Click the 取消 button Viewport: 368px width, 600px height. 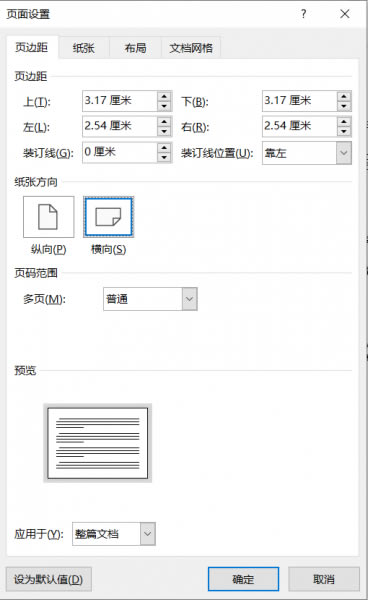point(324,579)
